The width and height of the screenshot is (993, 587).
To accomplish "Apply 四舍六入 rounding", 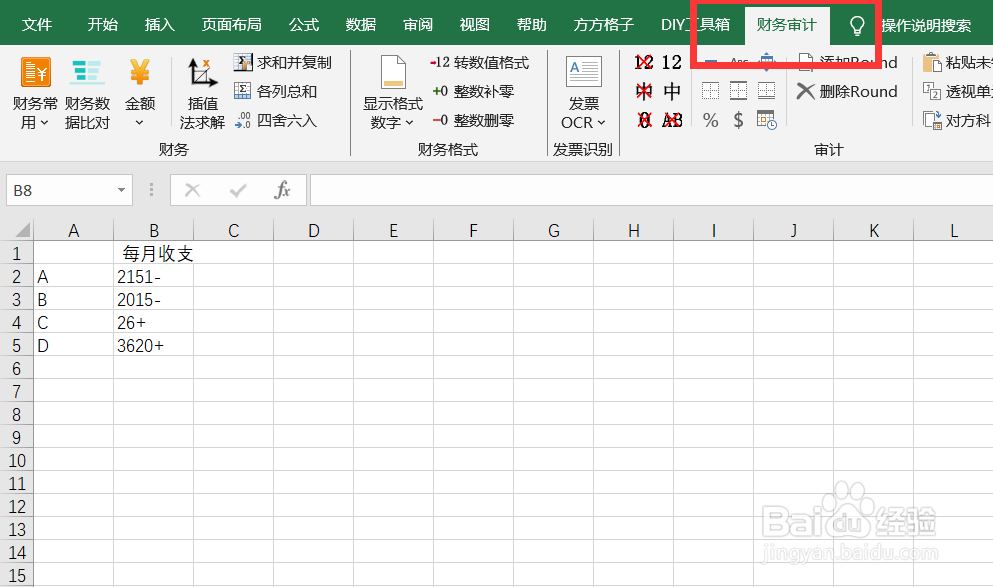I will point(275,120).
